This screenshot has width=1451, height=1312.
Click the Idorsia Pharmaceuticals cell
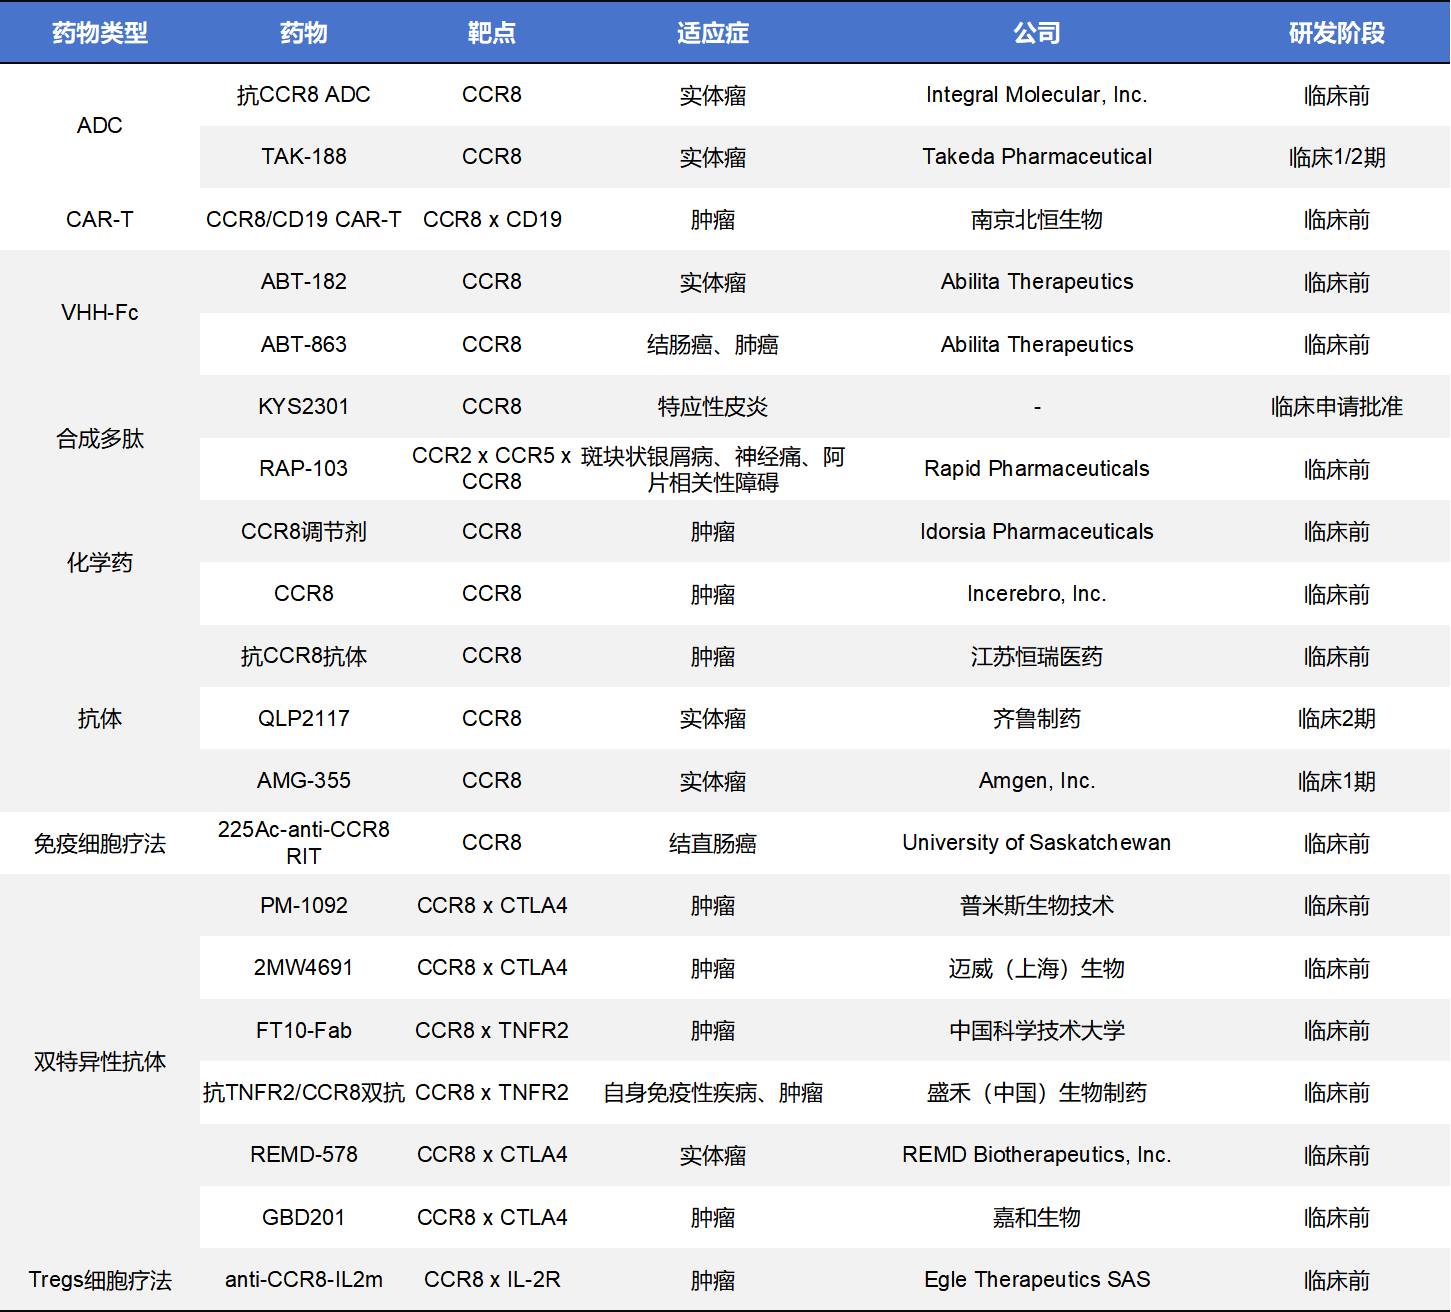tap(1036, 532)
